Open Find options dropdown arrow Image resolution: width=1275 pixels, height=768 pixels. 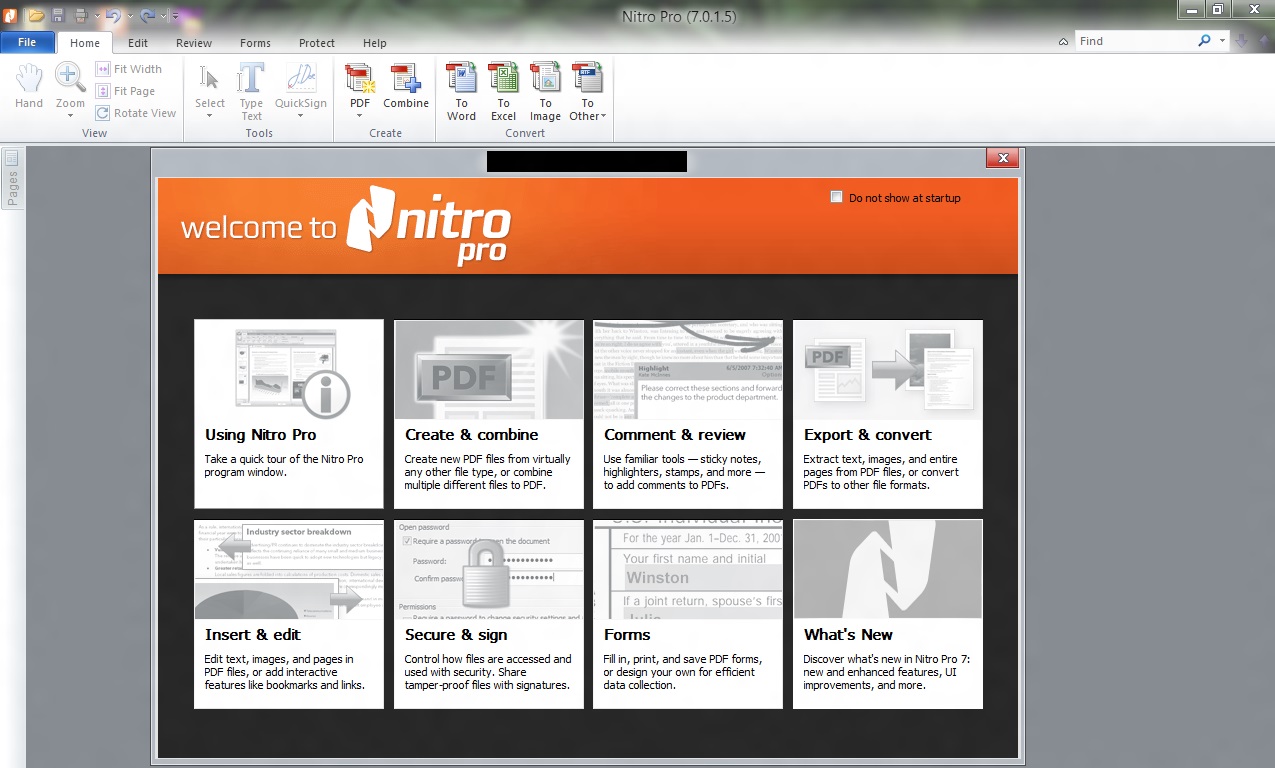1223,41
